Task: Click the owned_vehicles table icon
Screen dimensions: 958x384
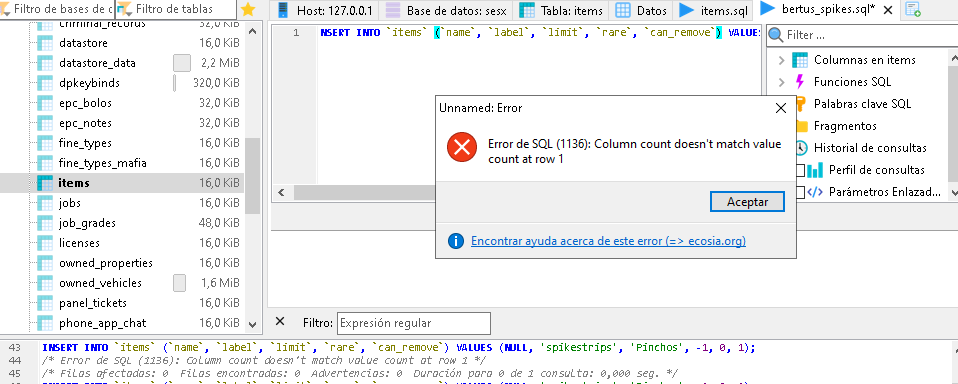Action: point(45,283)
